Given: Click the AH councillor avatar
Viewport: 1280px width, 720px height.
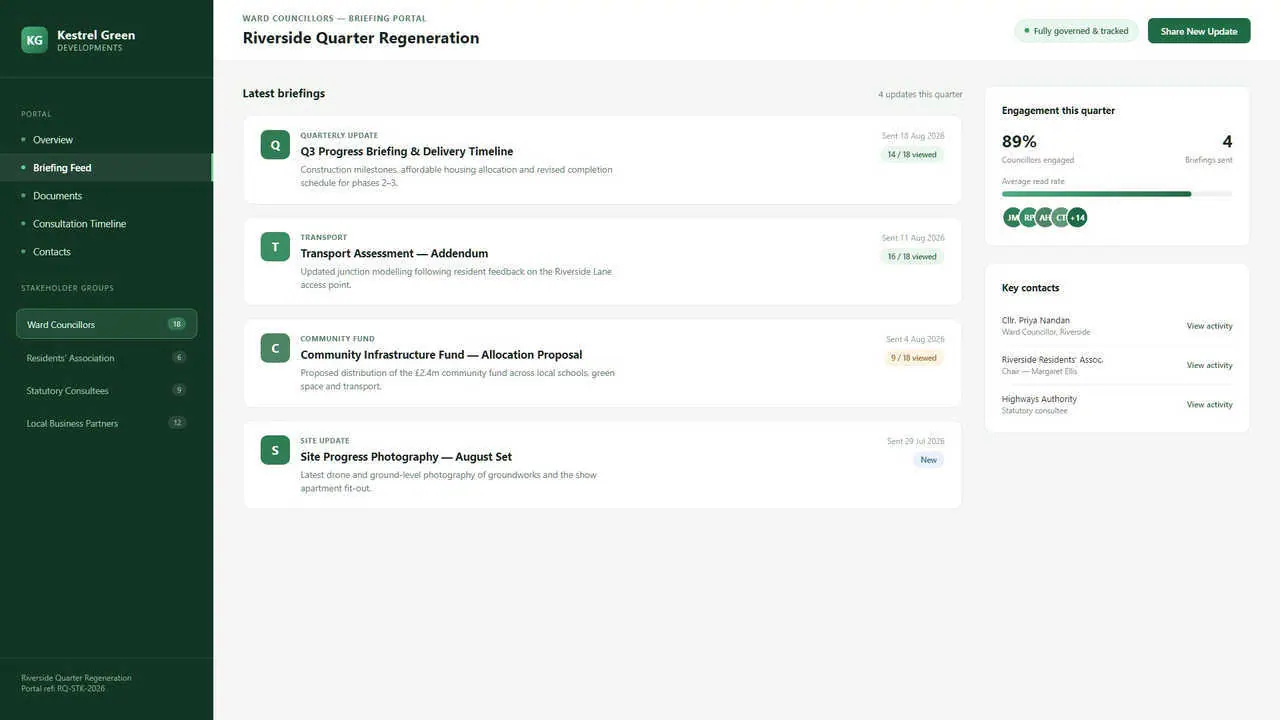Looking at the screenshot, I should tap(1045, 217).
